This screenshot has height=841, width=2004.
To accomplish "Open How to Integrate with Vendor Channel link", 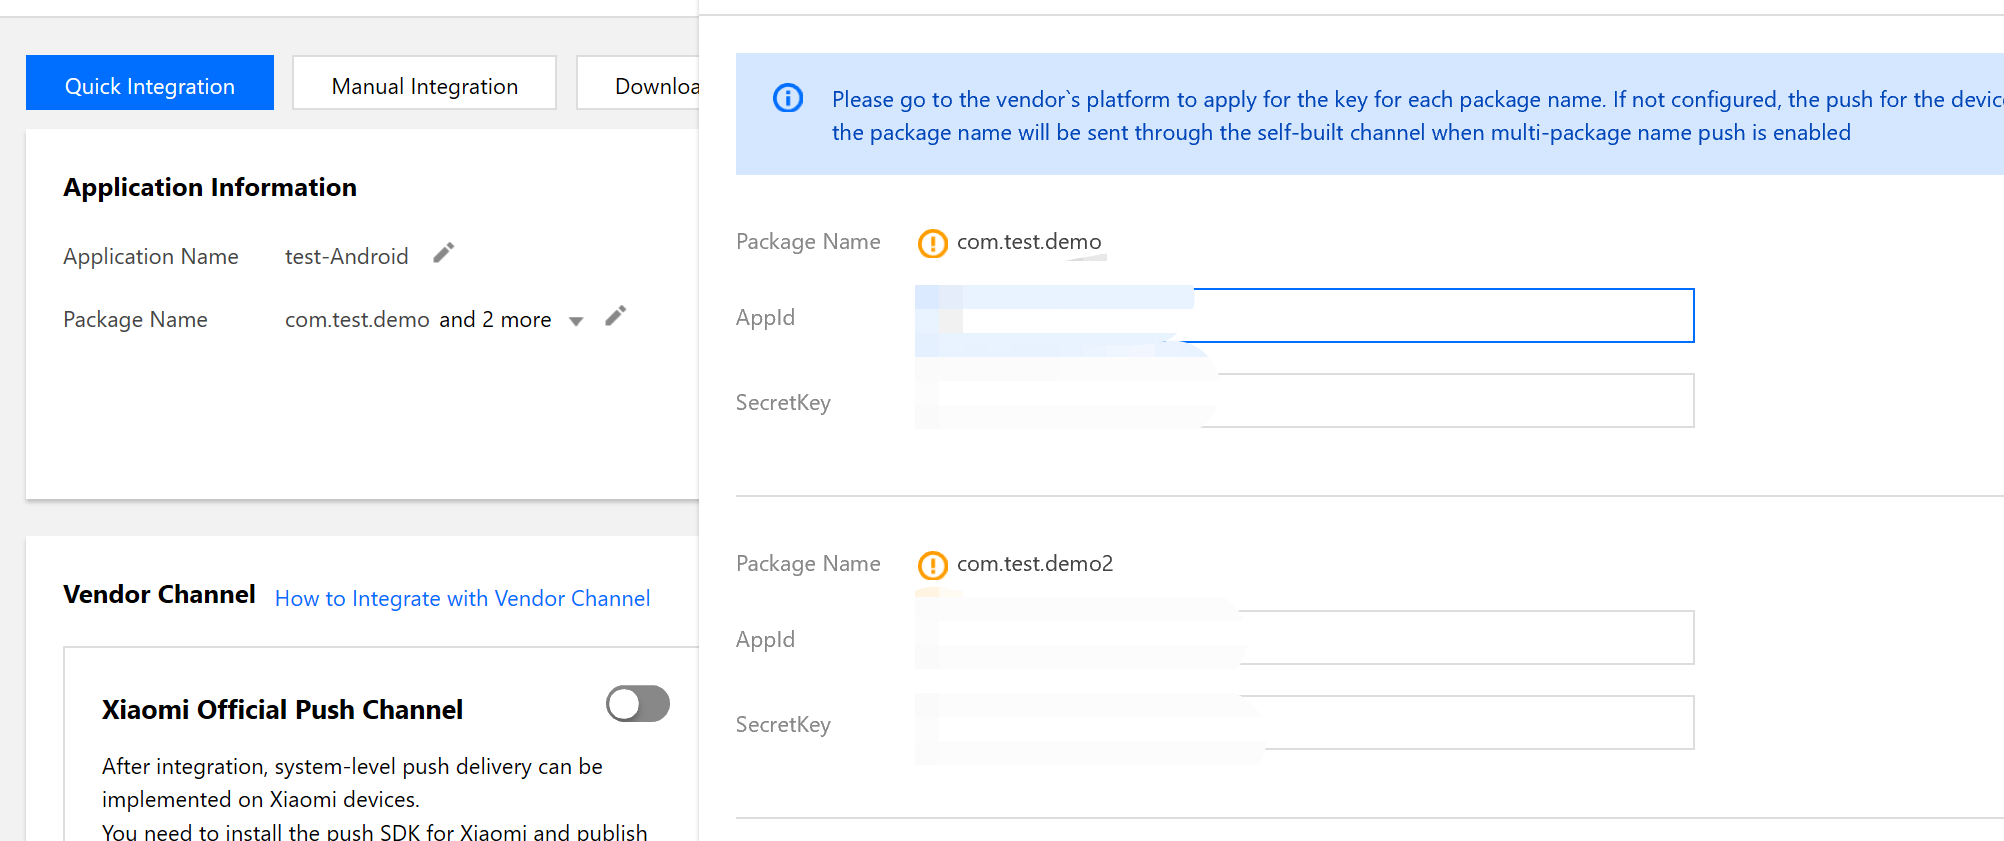I will click(x=462, y=598).
